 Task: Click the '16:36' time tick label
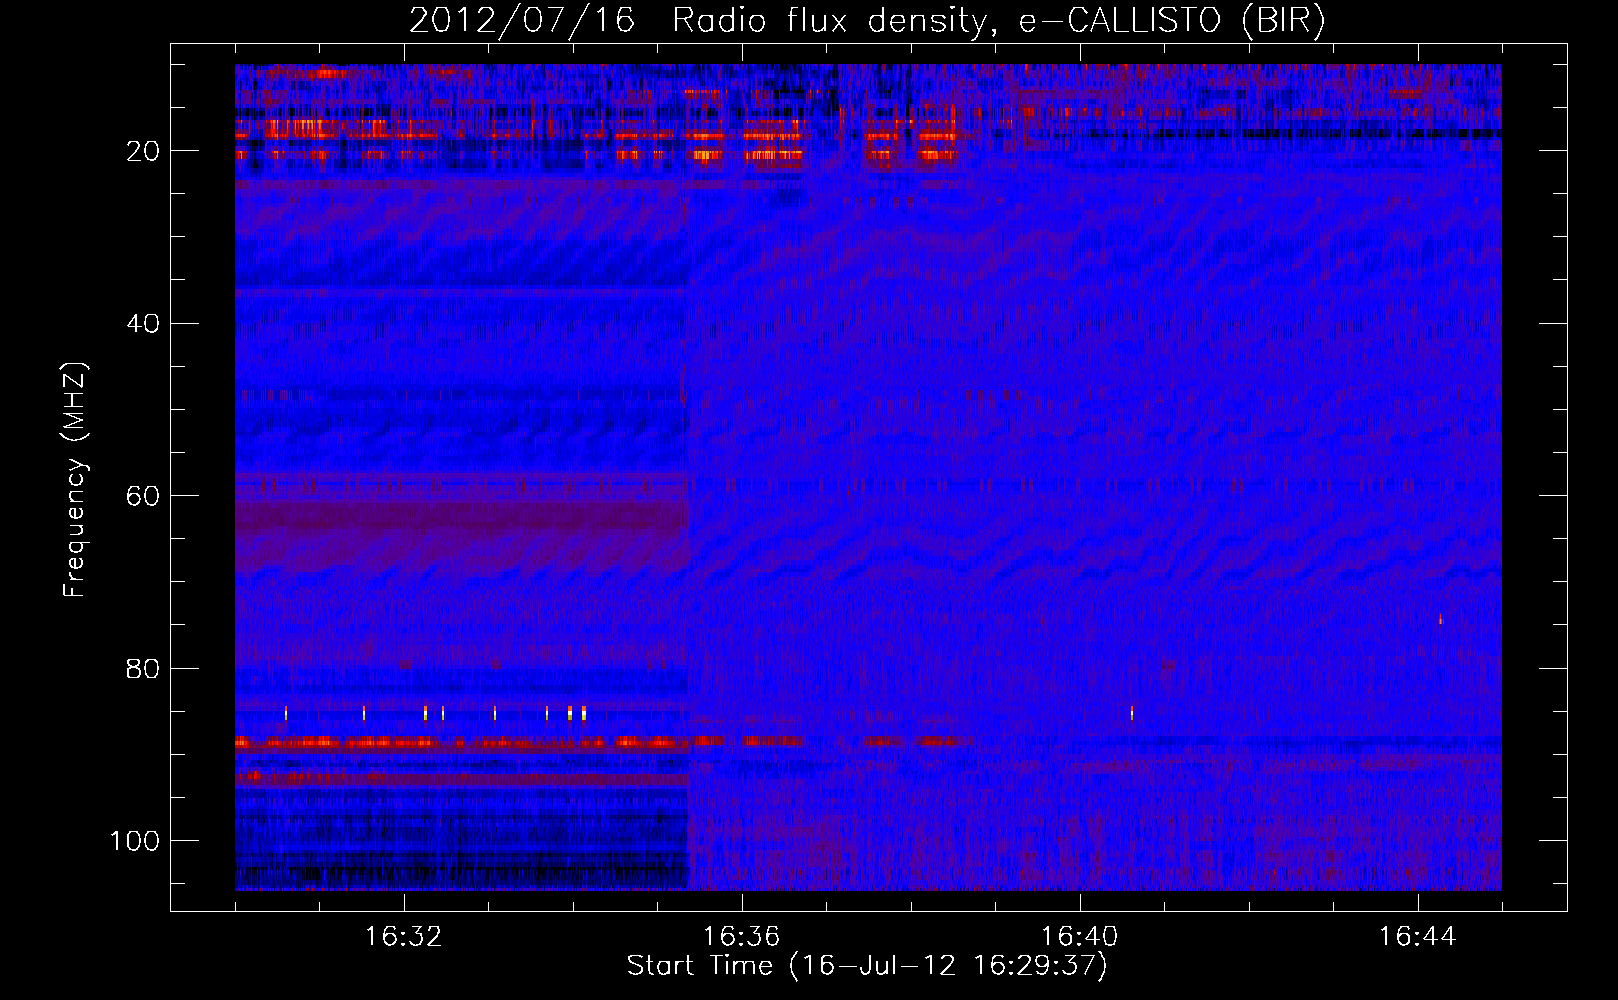pos(742,937)
